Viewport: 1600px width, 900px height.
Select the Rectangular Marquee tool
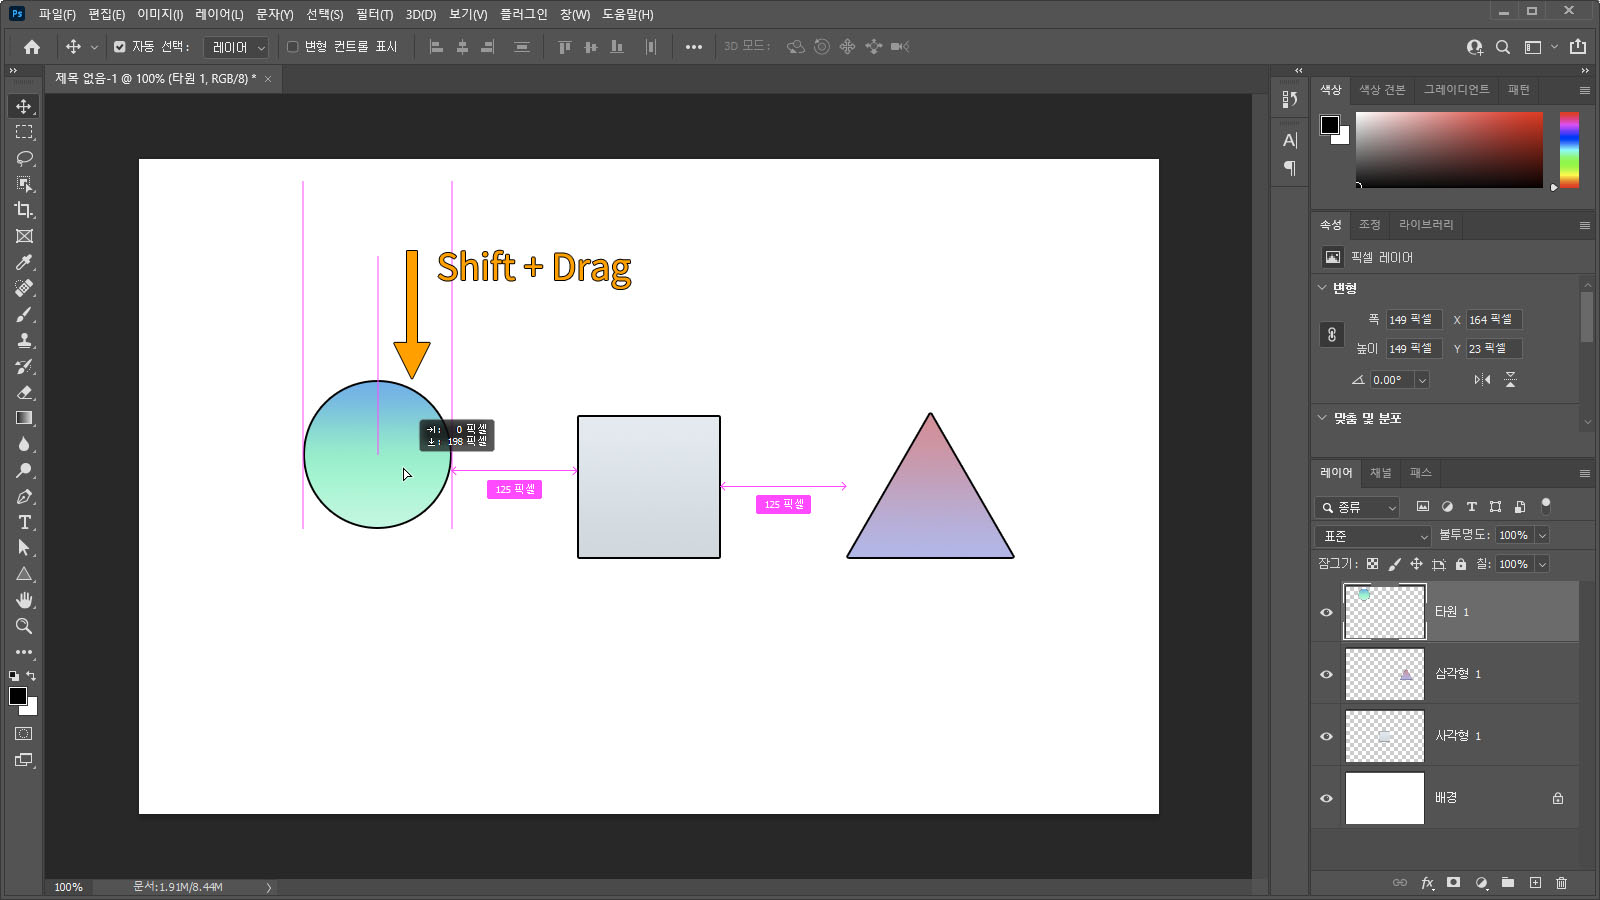pyautogui.click(x=24, y=132)
